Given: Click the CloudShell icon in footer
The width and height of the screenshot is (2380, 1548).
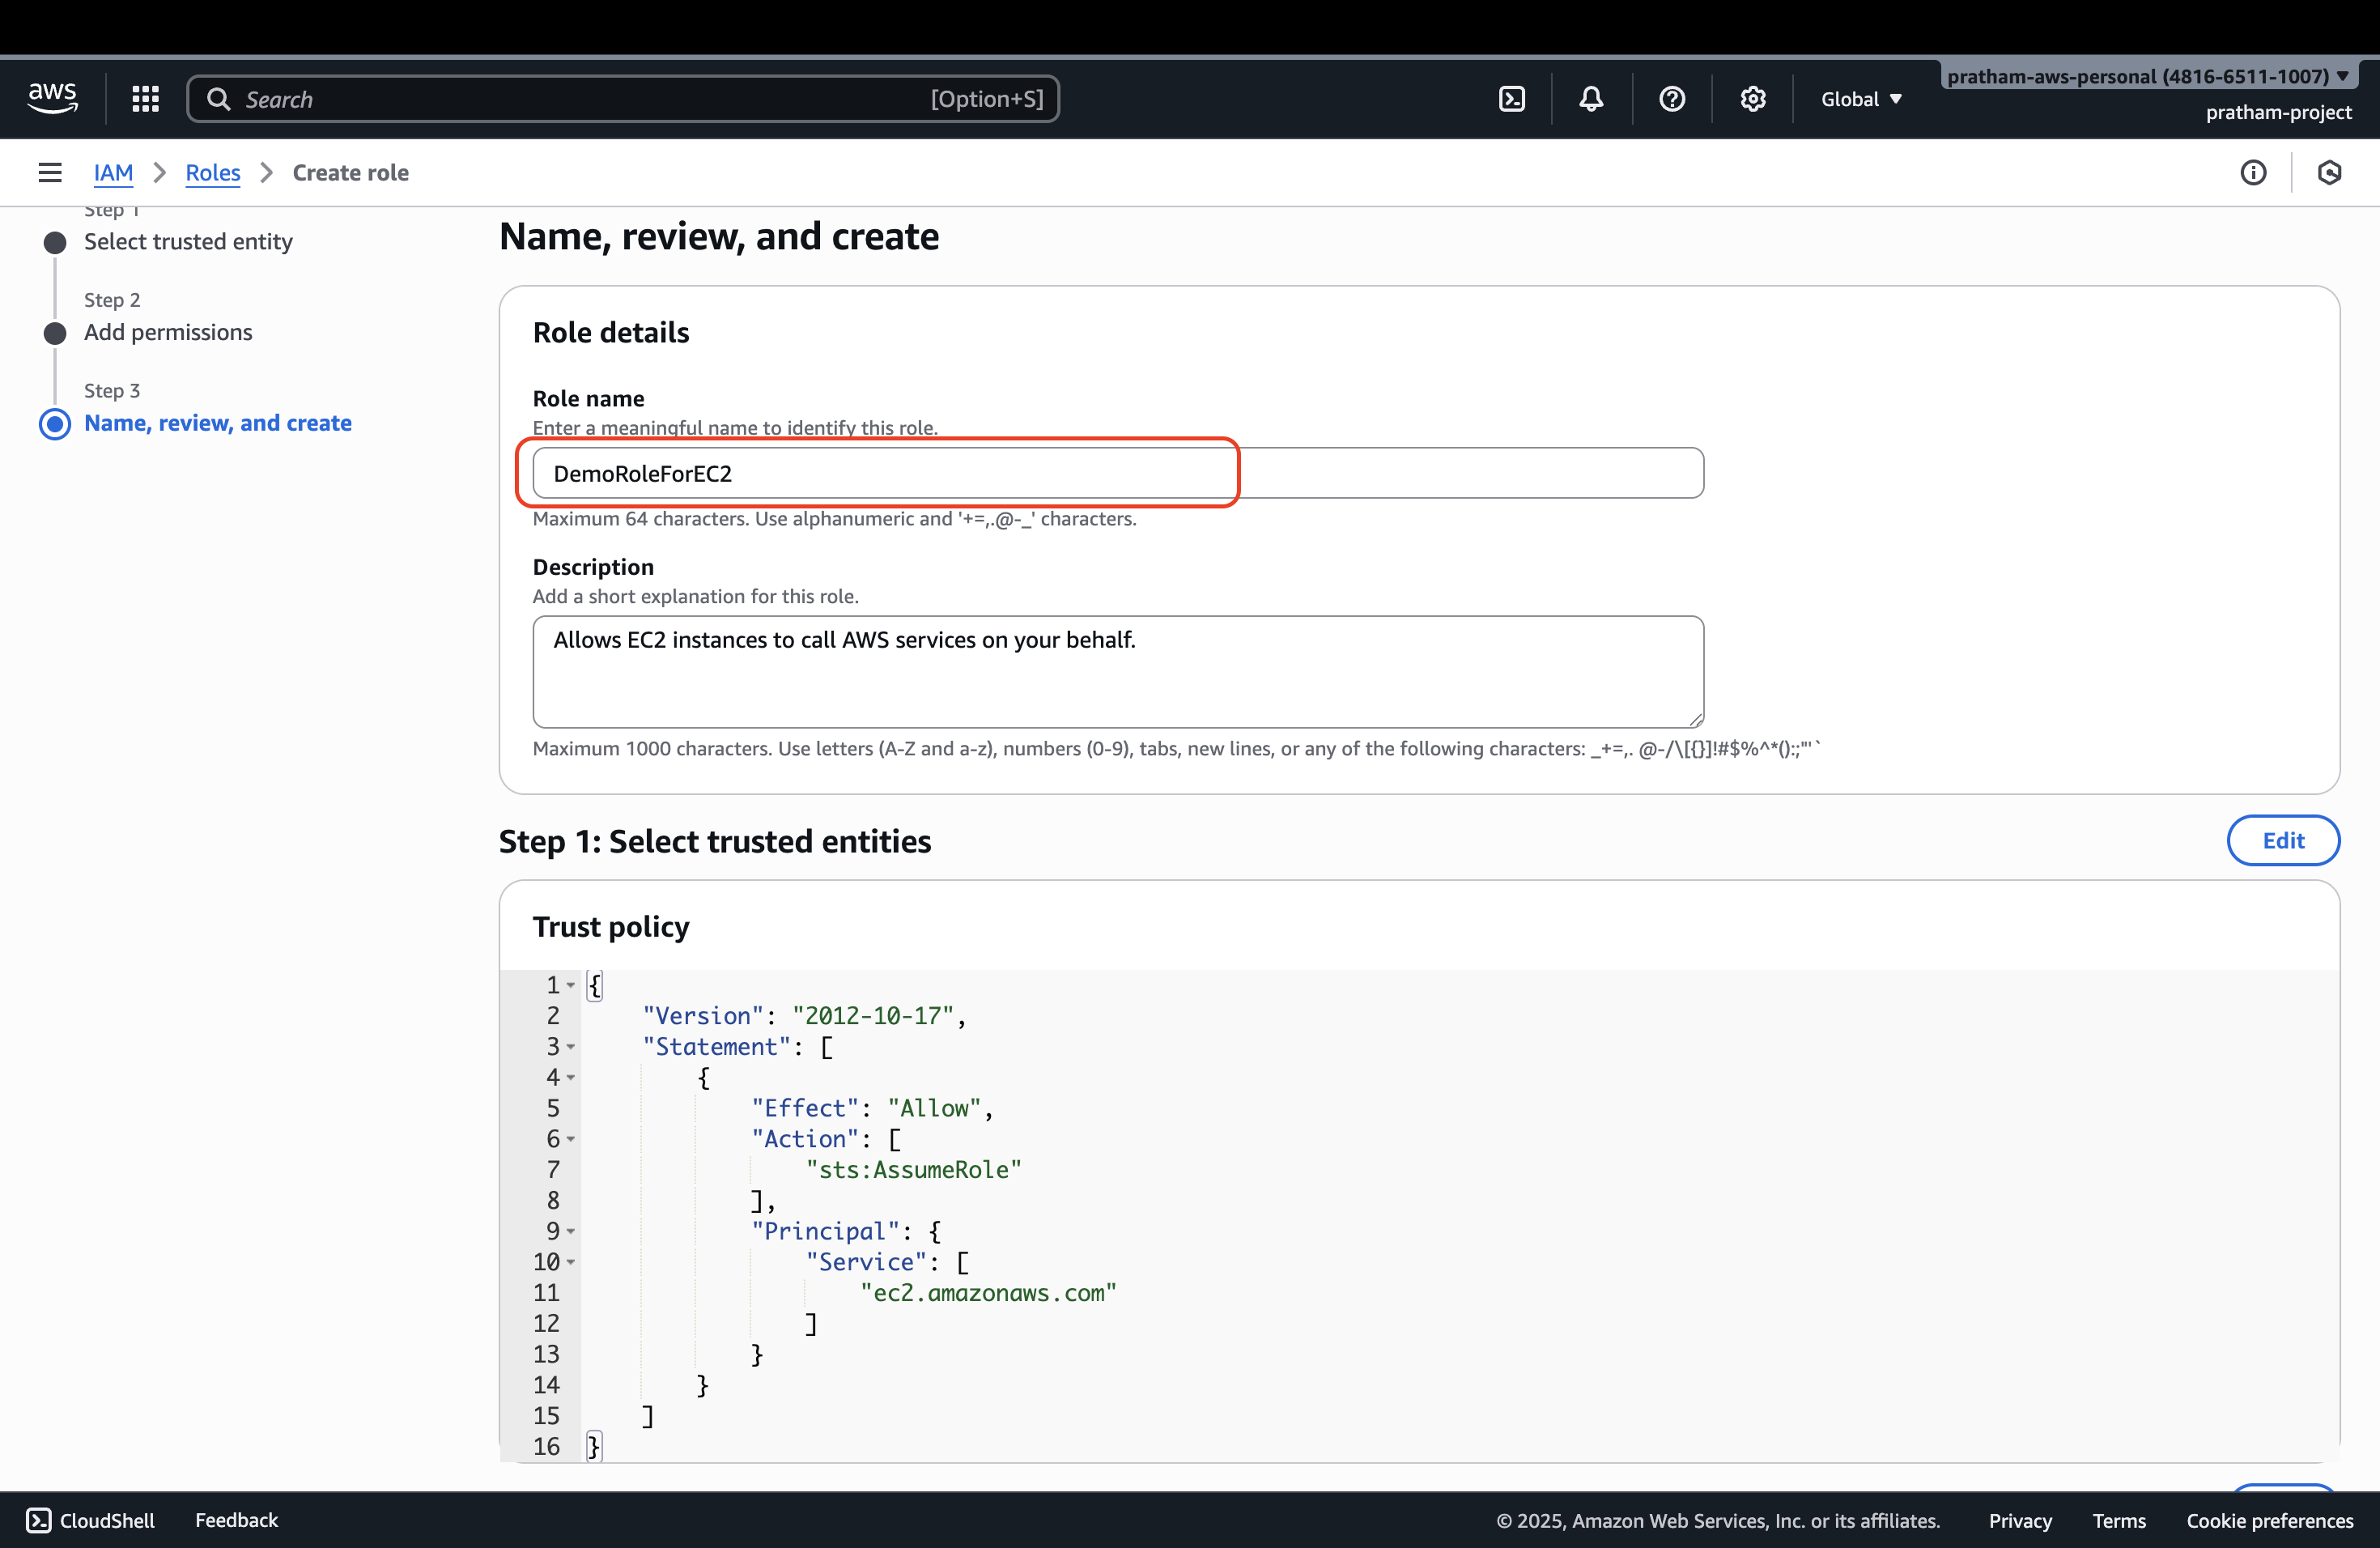Looking at the screenshot, I should 38,1520.
